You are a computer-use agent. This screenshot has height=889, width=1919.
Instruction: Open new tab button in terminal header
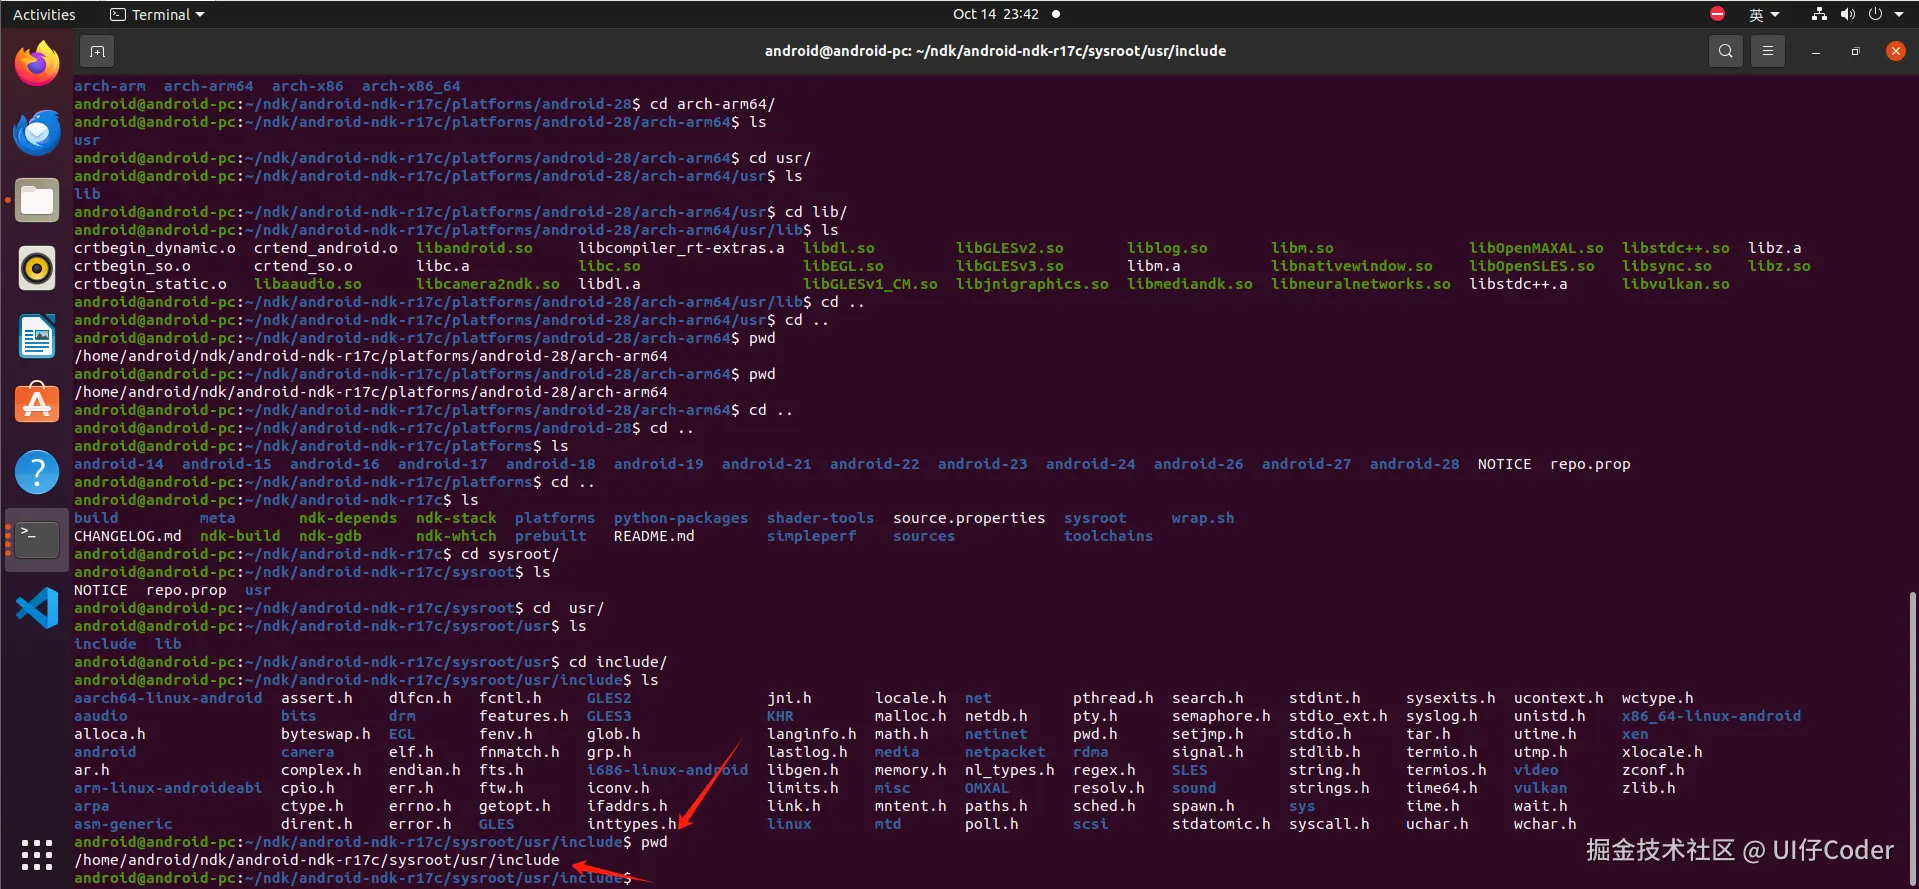[x=97, y=51]
